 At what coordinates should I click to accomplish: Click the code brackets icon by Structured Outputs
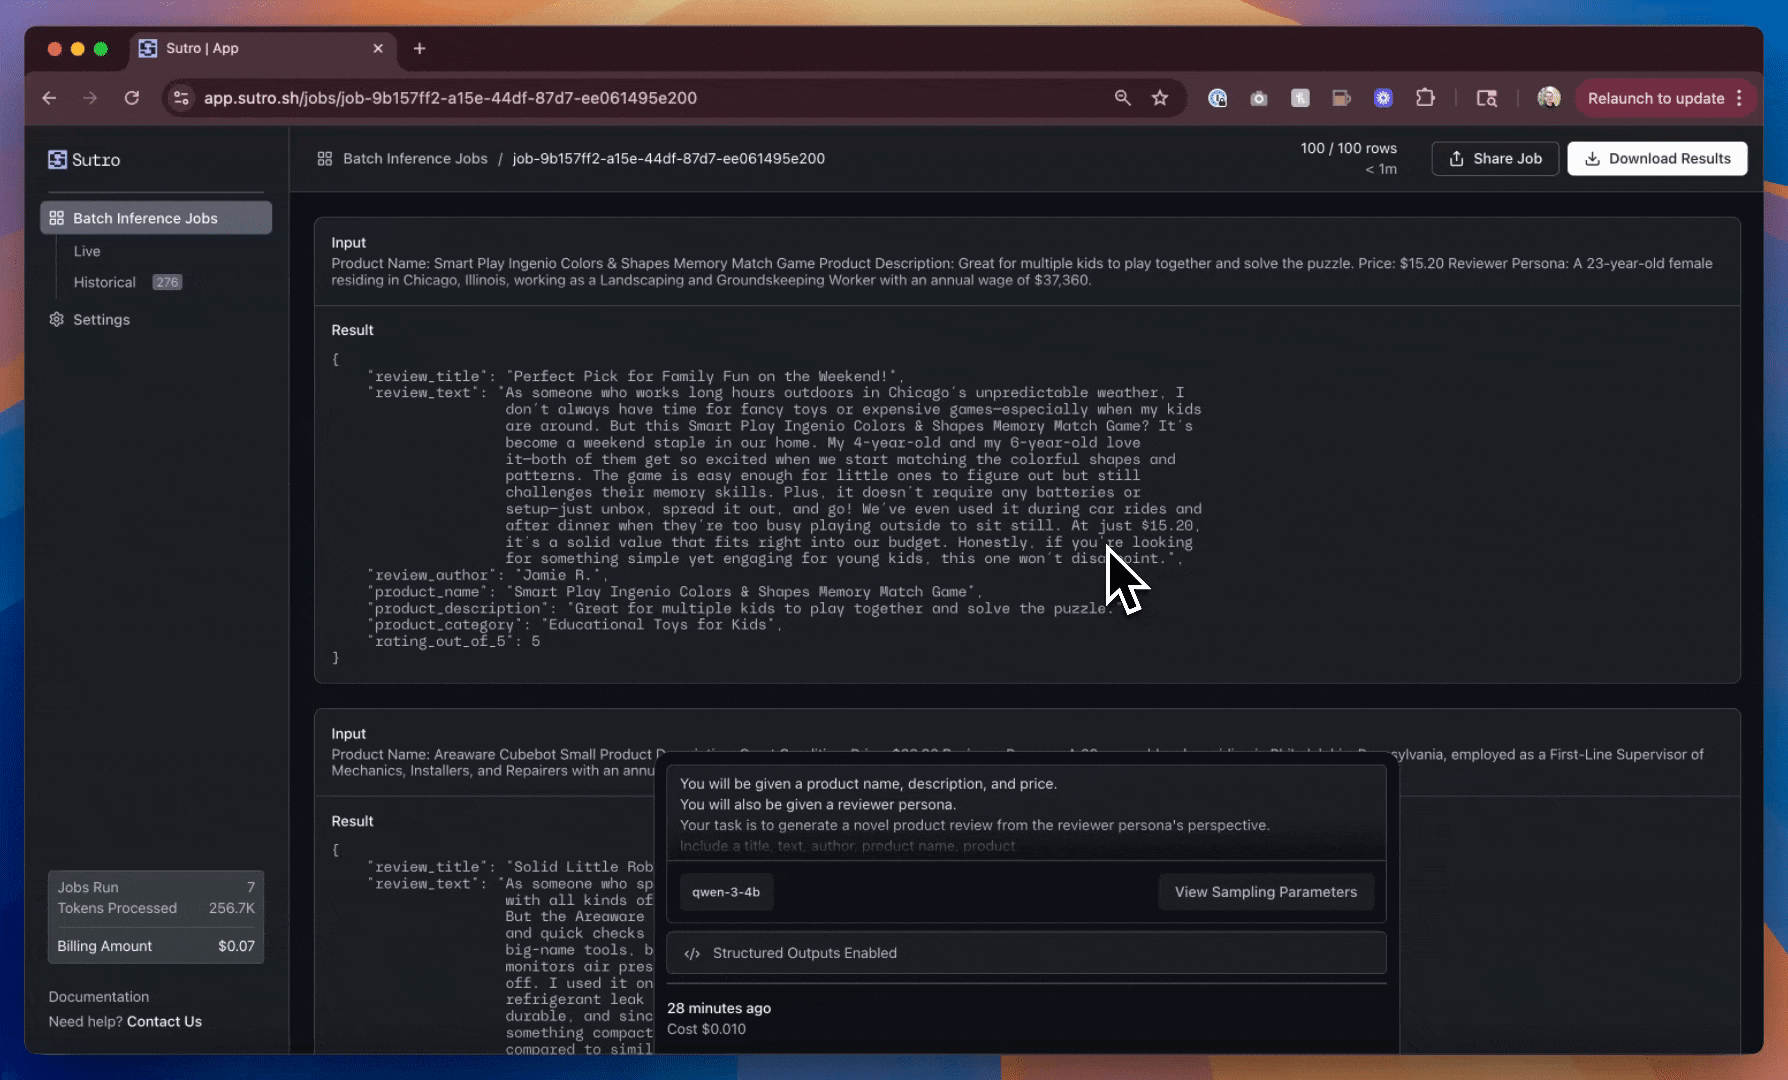[x=692, y=954]
